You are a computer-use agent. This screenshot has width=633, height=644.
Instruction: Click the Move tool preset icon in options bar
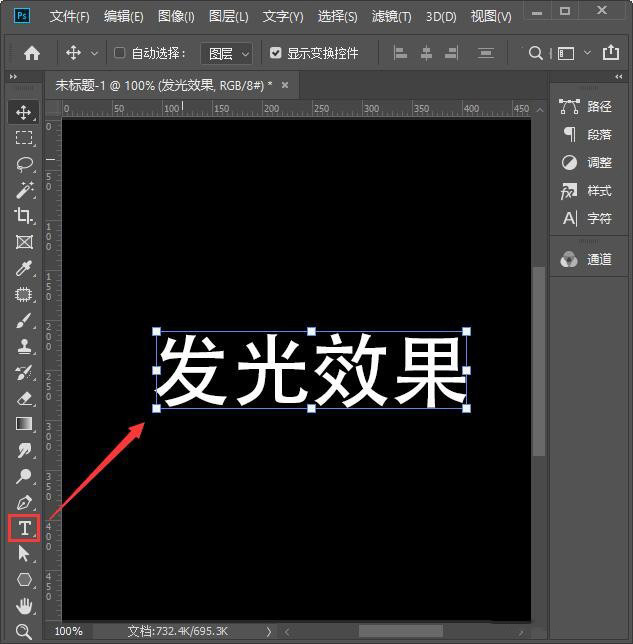[73, 53]
